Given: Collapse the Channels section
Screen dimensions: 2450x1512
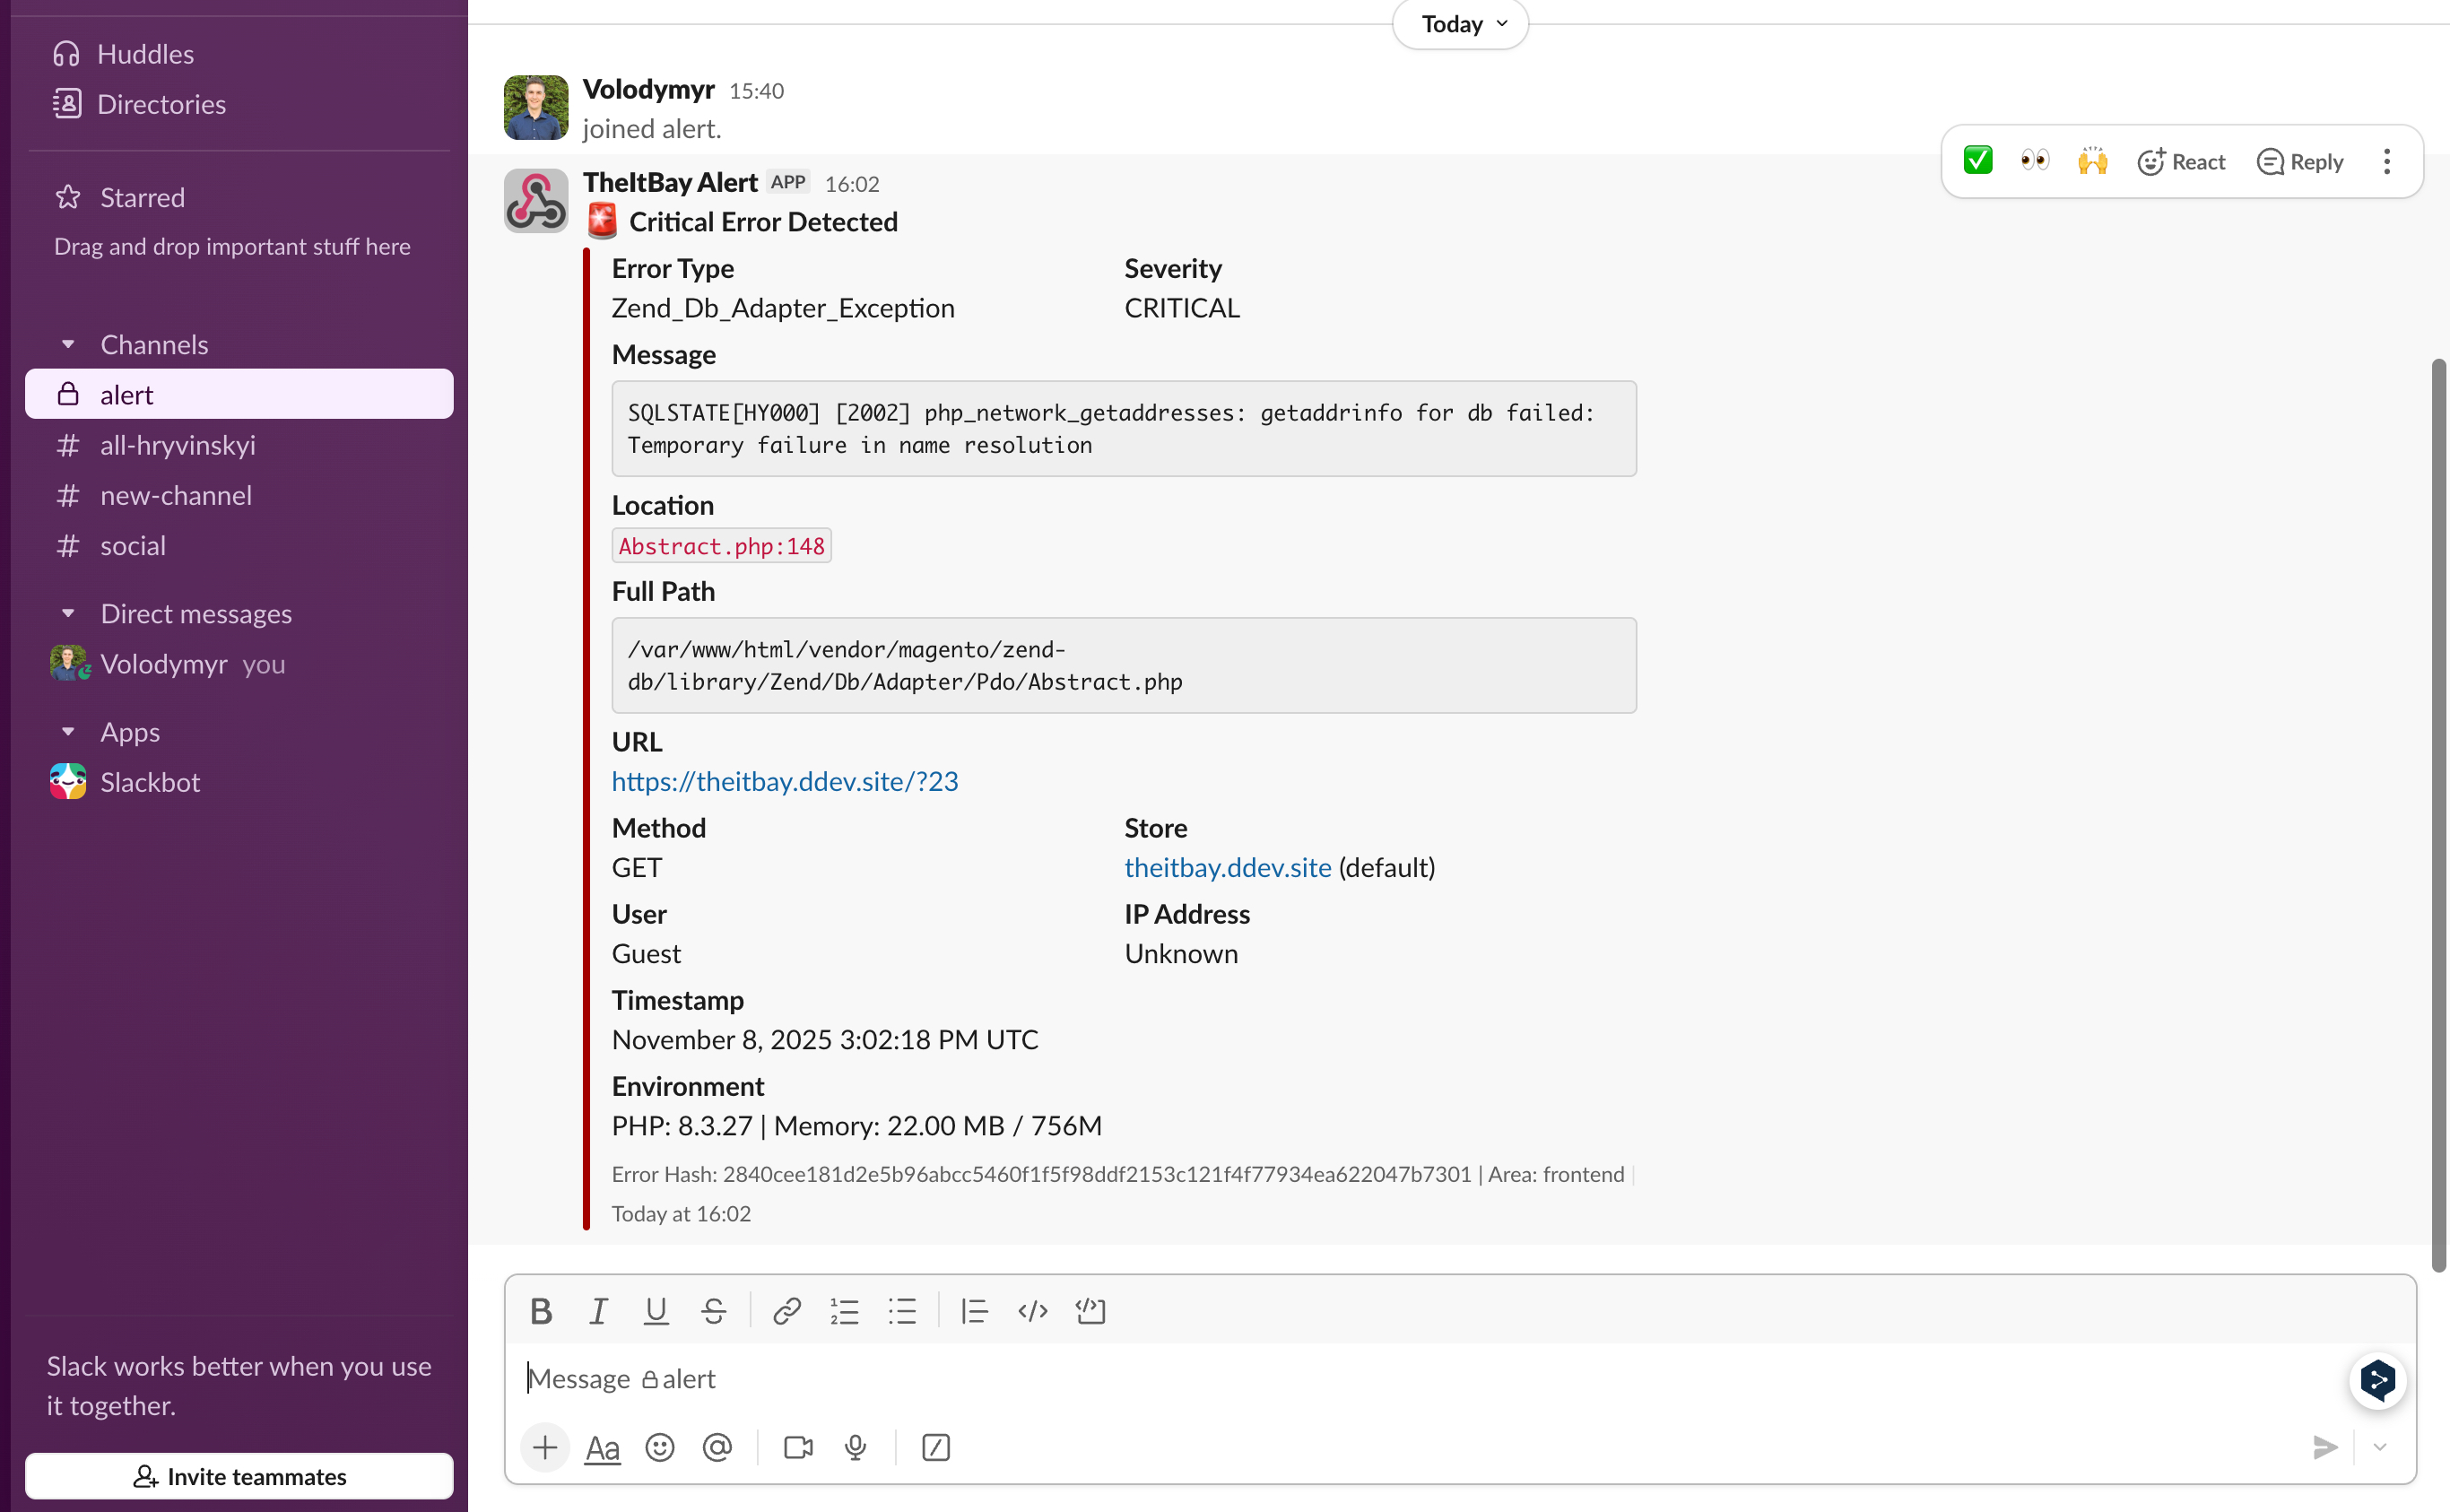Looking at the screenshot, I should (x=68, y=343).
